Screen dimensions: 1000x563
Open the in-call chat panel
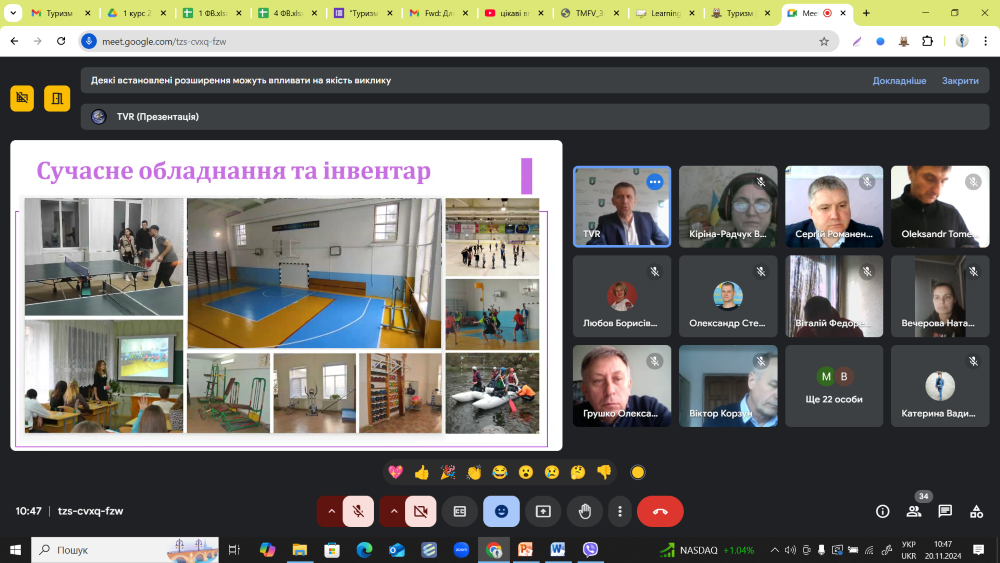(945, 511)
